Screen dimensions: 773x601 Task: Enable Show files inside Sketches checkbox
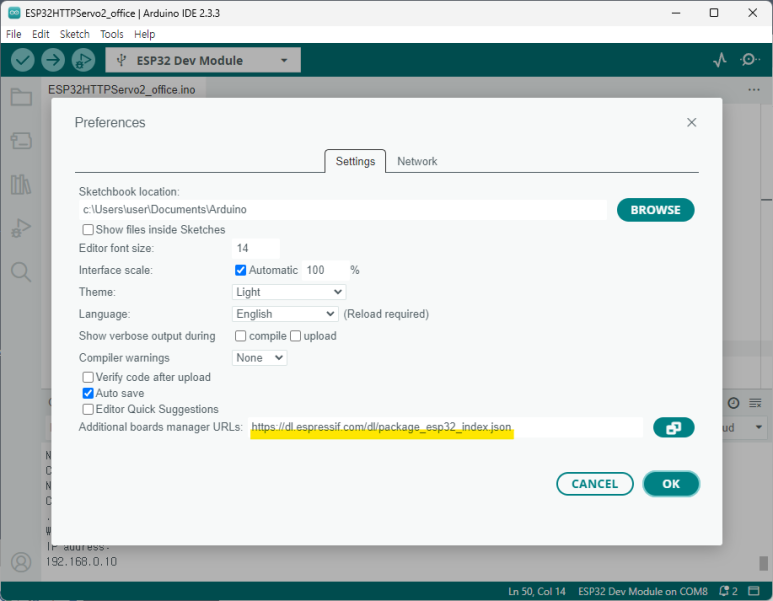88,230
